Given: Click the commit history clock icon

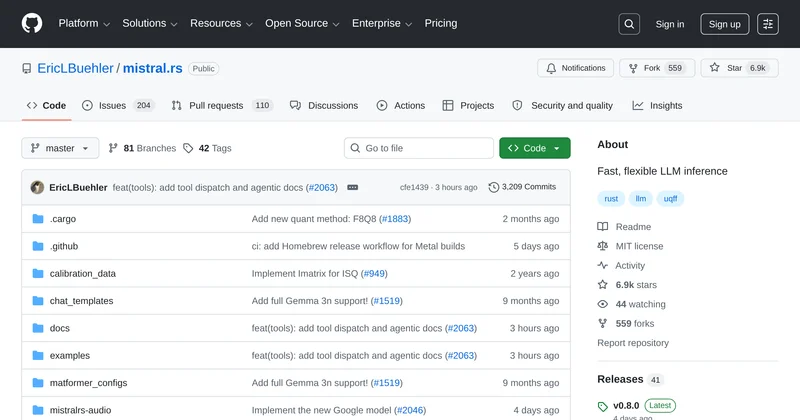Looking at the screenshot, I should click(493, 187).
